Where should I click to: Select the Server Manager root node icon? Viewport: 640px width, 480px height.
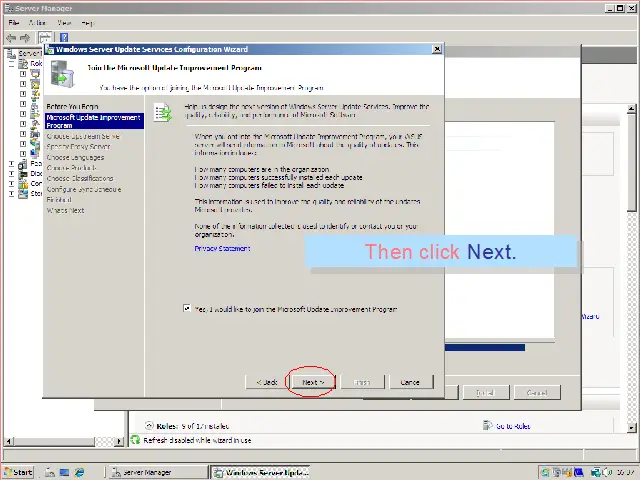coord(12,54)
